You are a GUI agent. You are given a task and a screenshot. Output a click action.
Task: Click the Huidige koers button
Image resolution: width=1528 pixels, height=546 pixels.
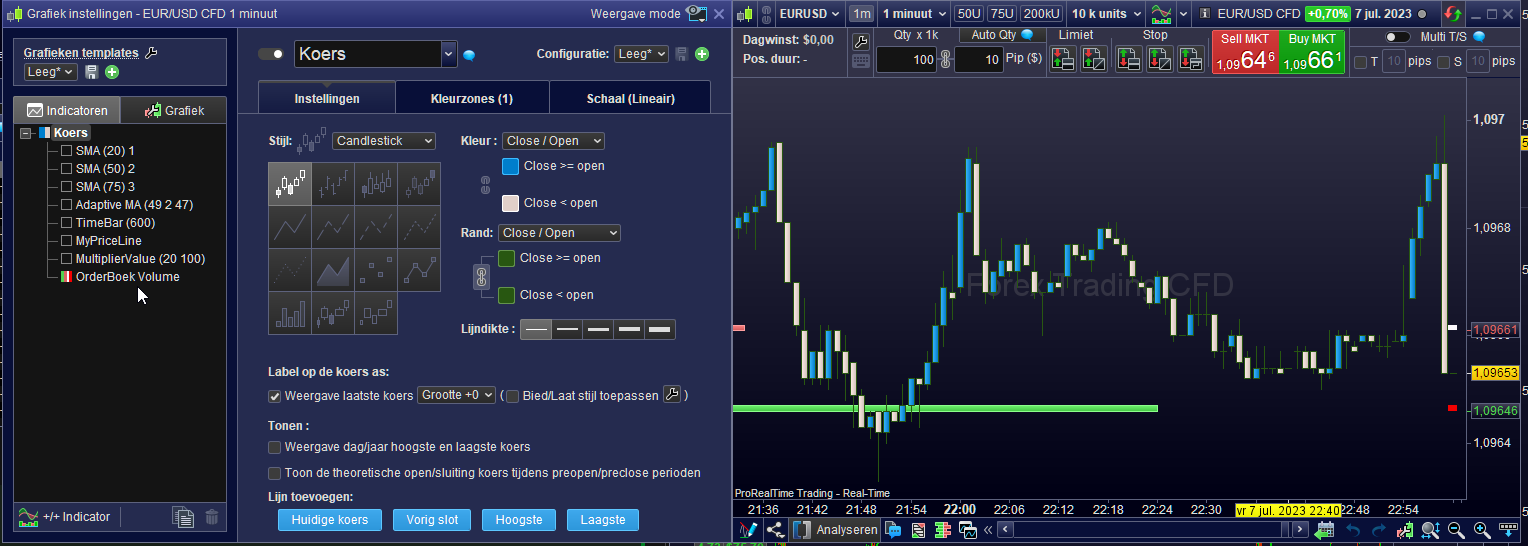coord(330,520)
